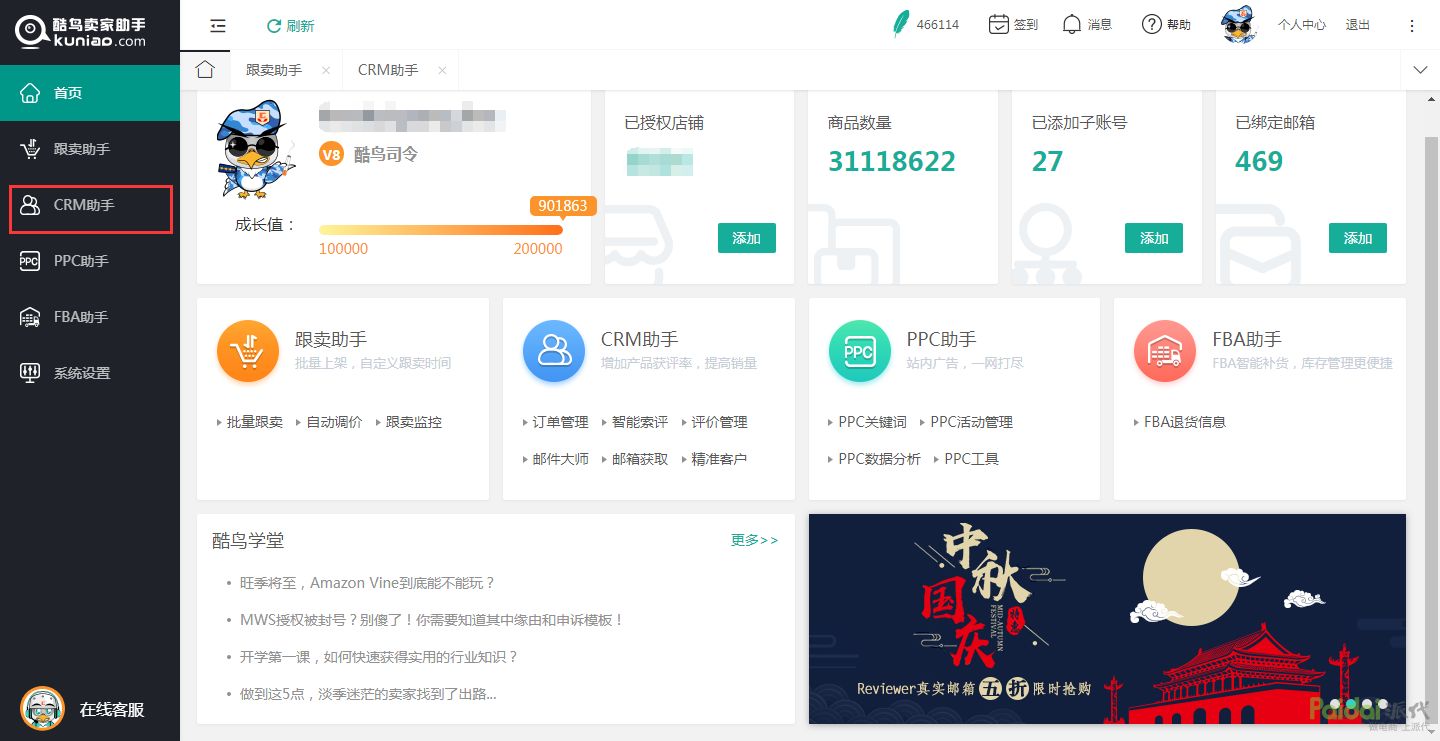Viewport: 1440px width, 741px height.
Task: Open 评价管理 link
Action: (720, 422)
